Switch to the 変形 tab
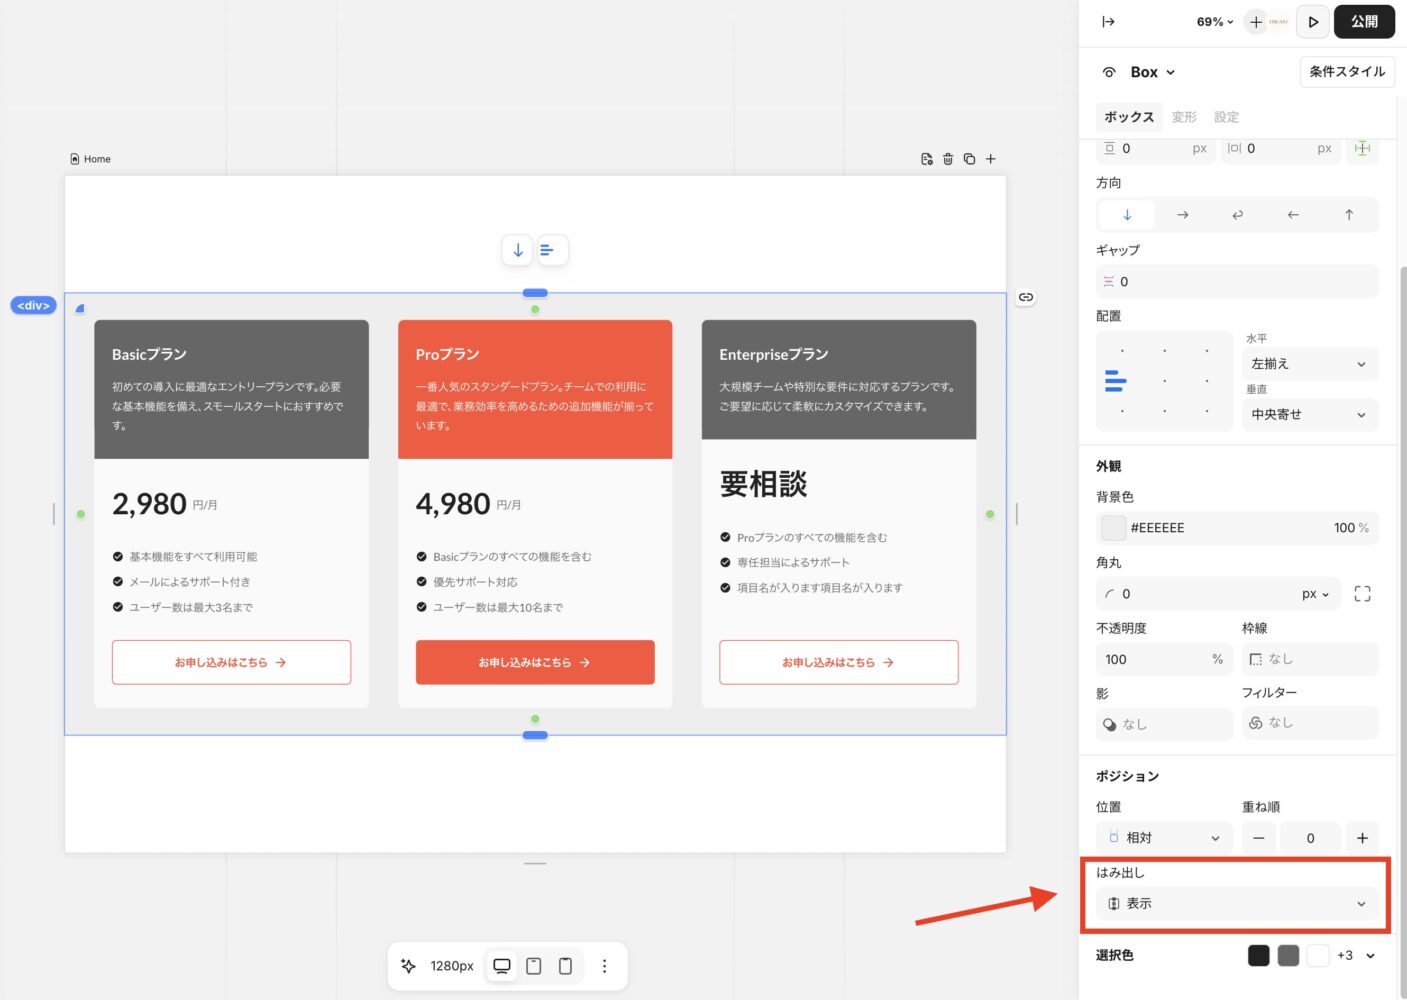Viewport: 1407px width, 1000px height. click(x=1184, y=117)
